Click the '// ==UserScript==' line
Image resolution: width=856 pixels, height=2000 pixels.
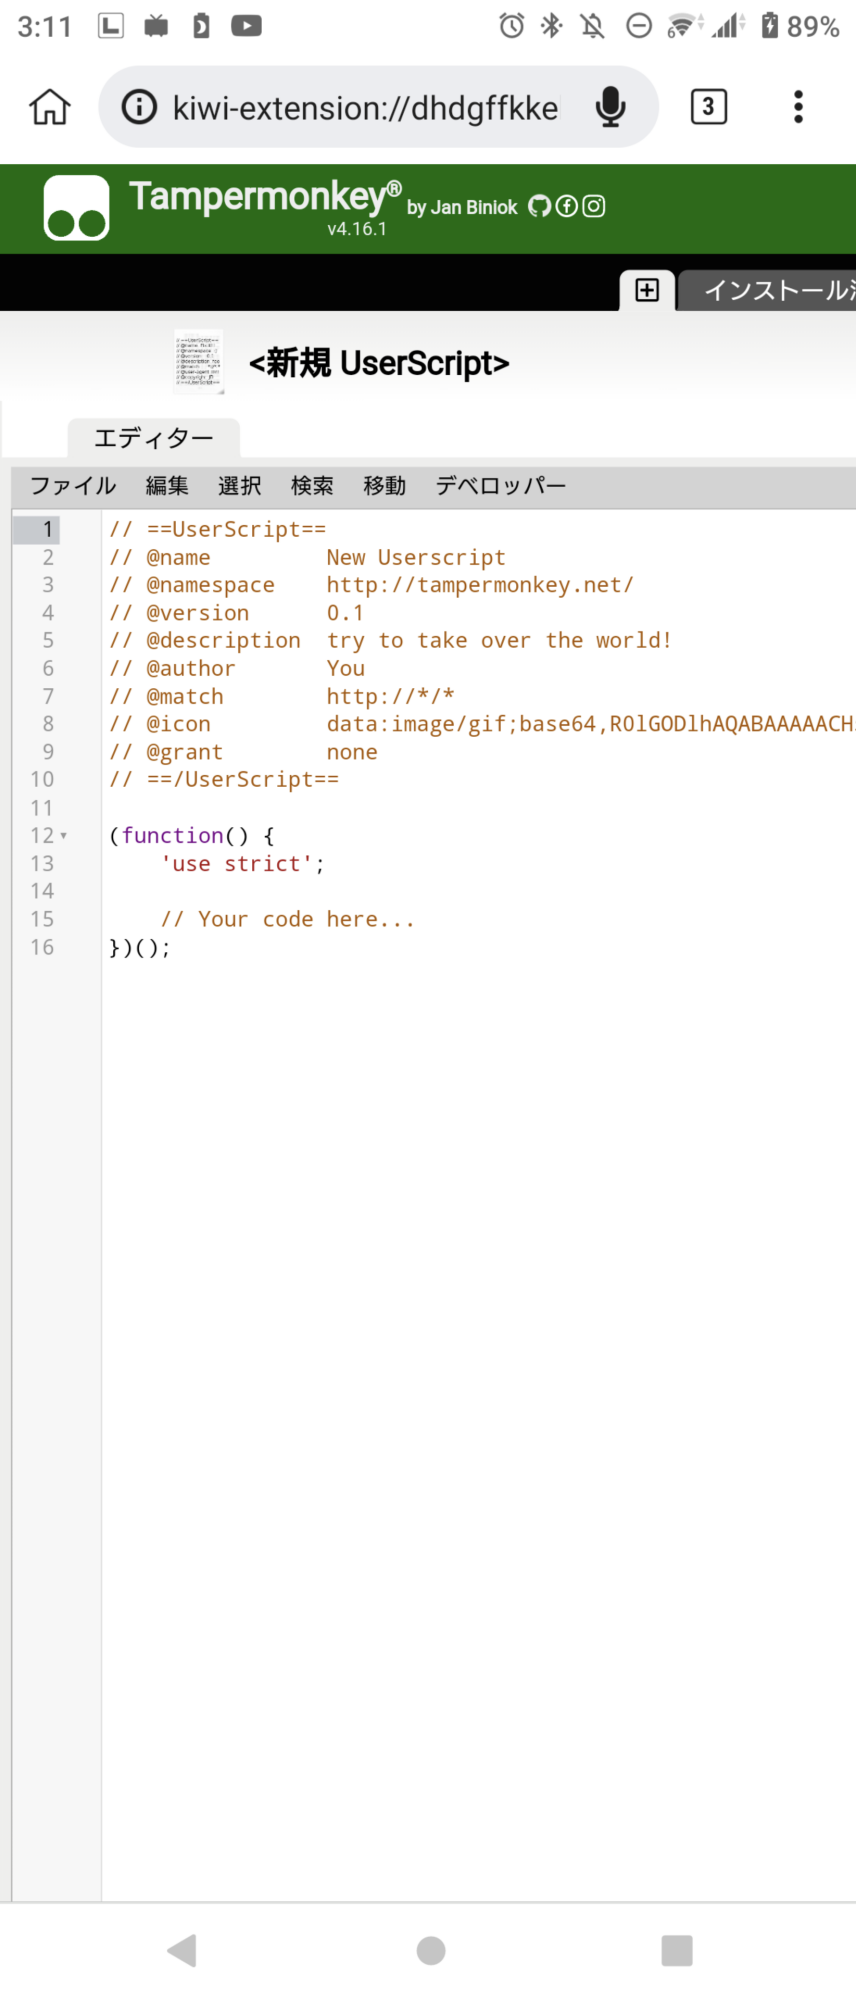(217, 529)
